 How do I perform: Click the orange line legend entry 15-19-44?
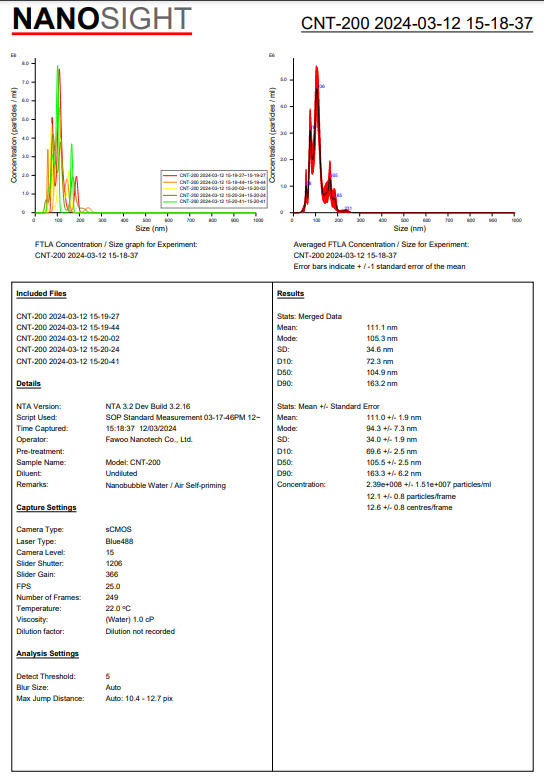click(x=214, y=182)
